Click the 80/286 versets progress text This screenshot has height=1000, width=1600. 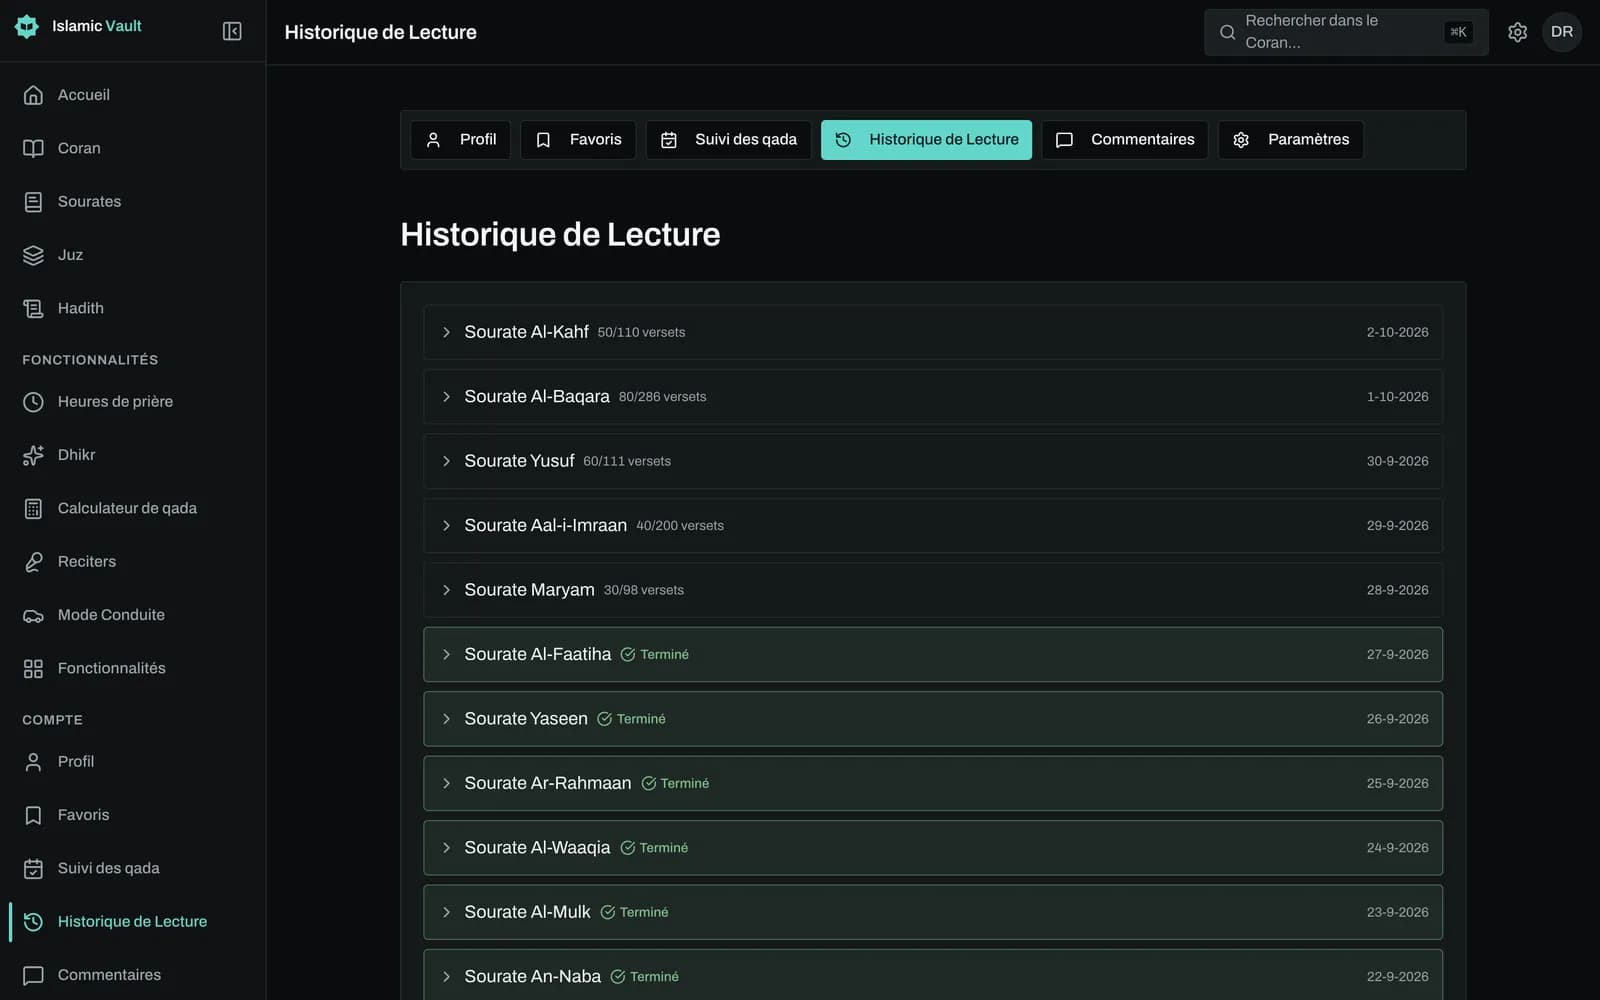(662, 397)
